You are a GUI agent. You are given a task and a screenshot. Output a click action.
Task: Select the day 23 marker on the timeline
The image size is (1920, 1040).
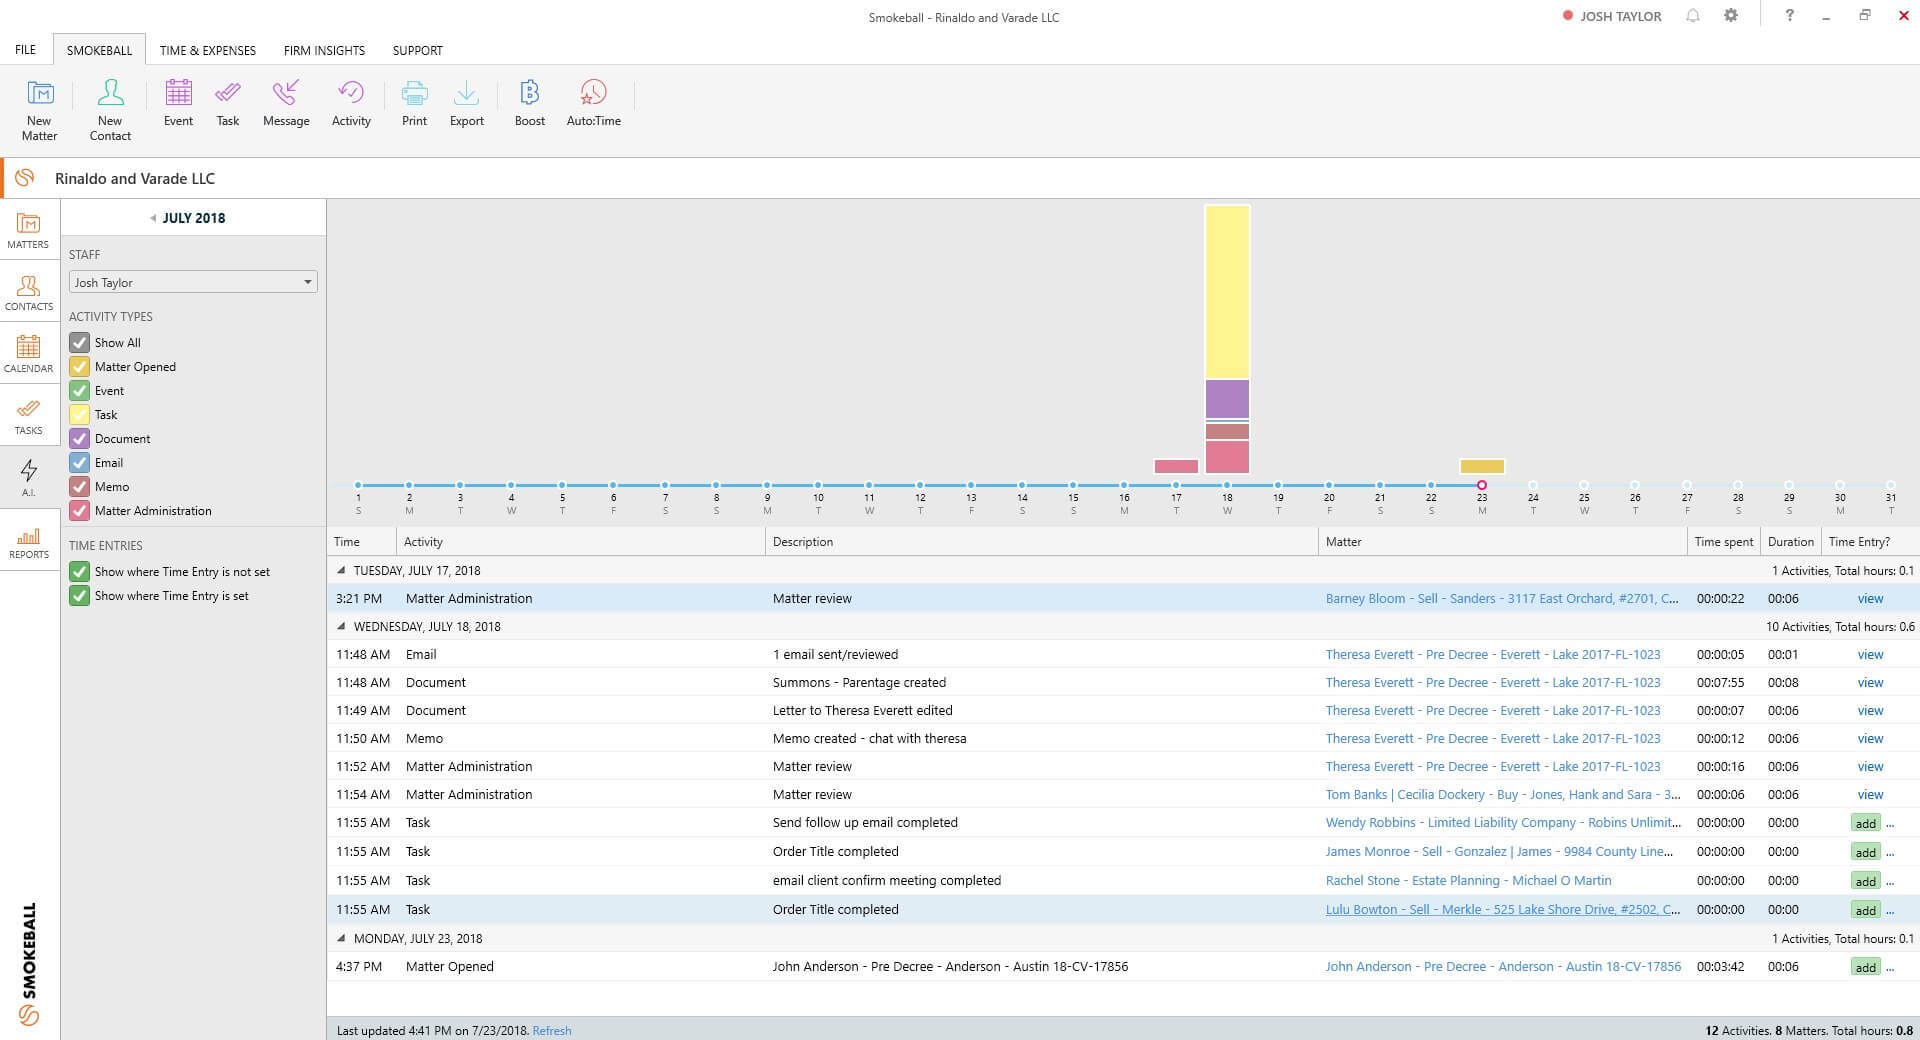(x=1482, y=485)
